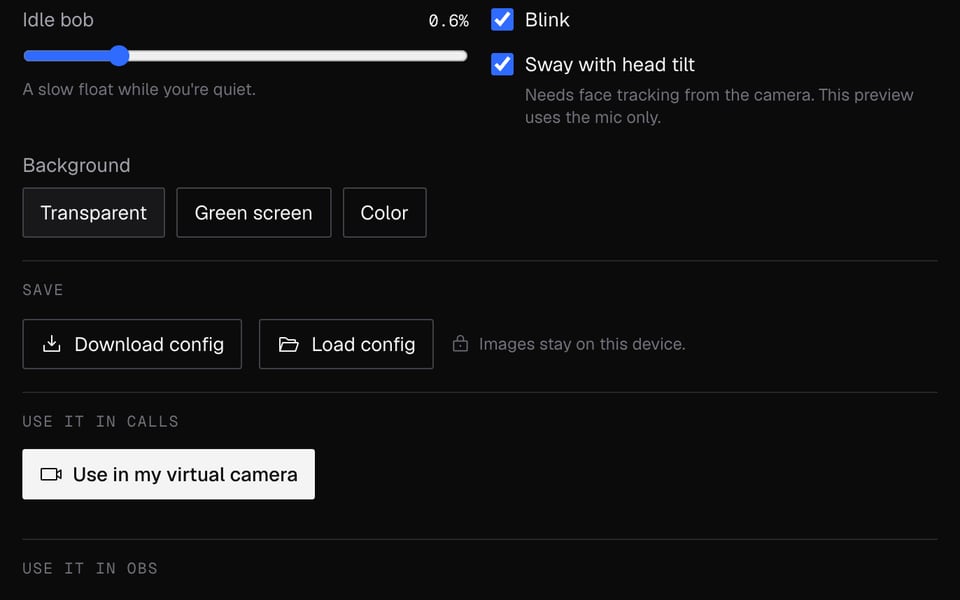Pick the Color background option
Viewport: 960px width, 600px height.
pyautogui.click(x=384, y=212)
